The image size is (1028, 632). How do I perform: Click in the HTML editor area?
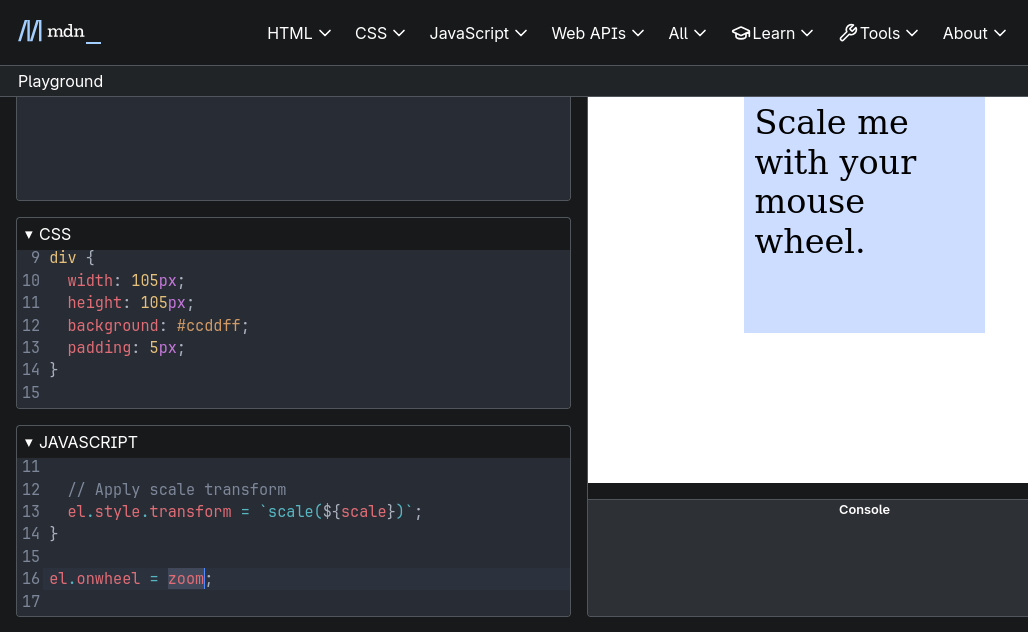click(x=293, y=148)
